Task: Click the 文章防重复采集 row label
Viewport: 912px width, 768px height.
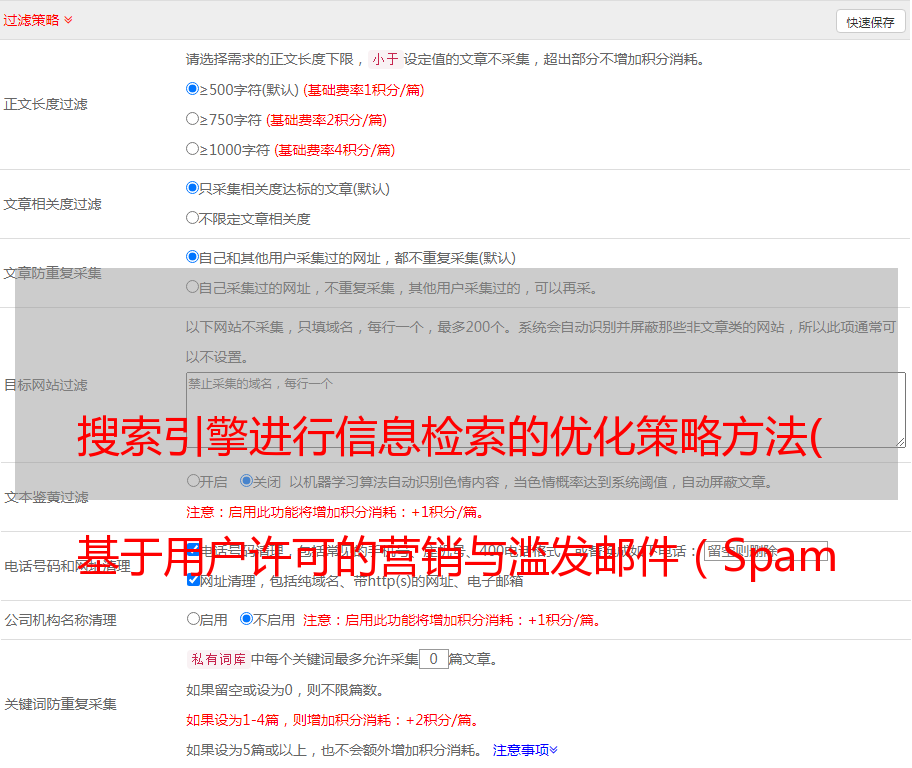Action: click(x=53, y=273)
